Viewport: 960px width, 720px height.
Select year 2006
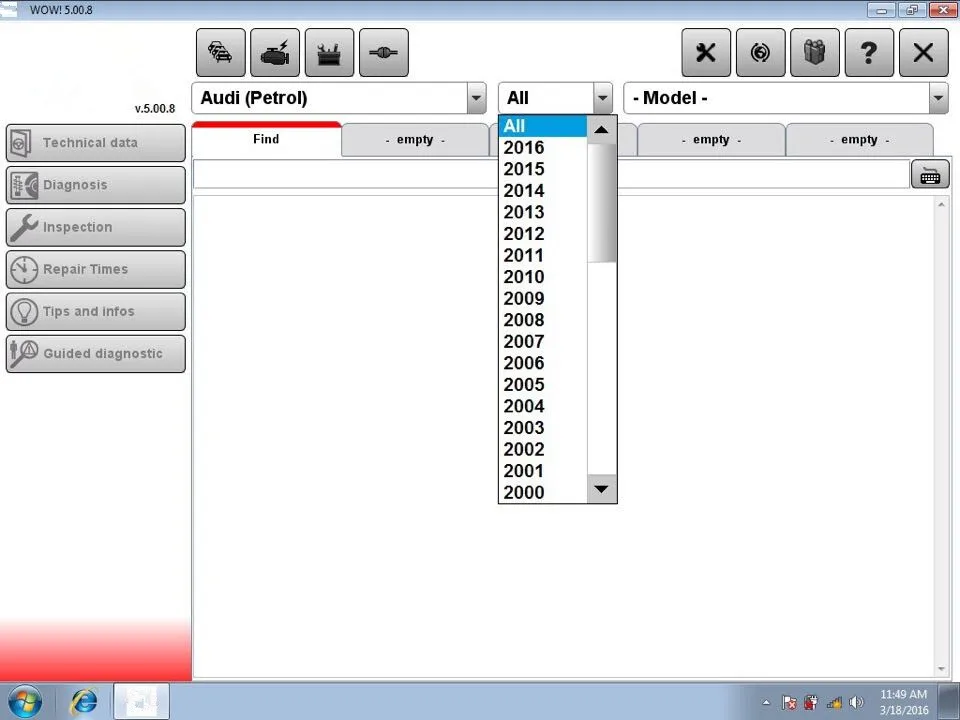542,363
